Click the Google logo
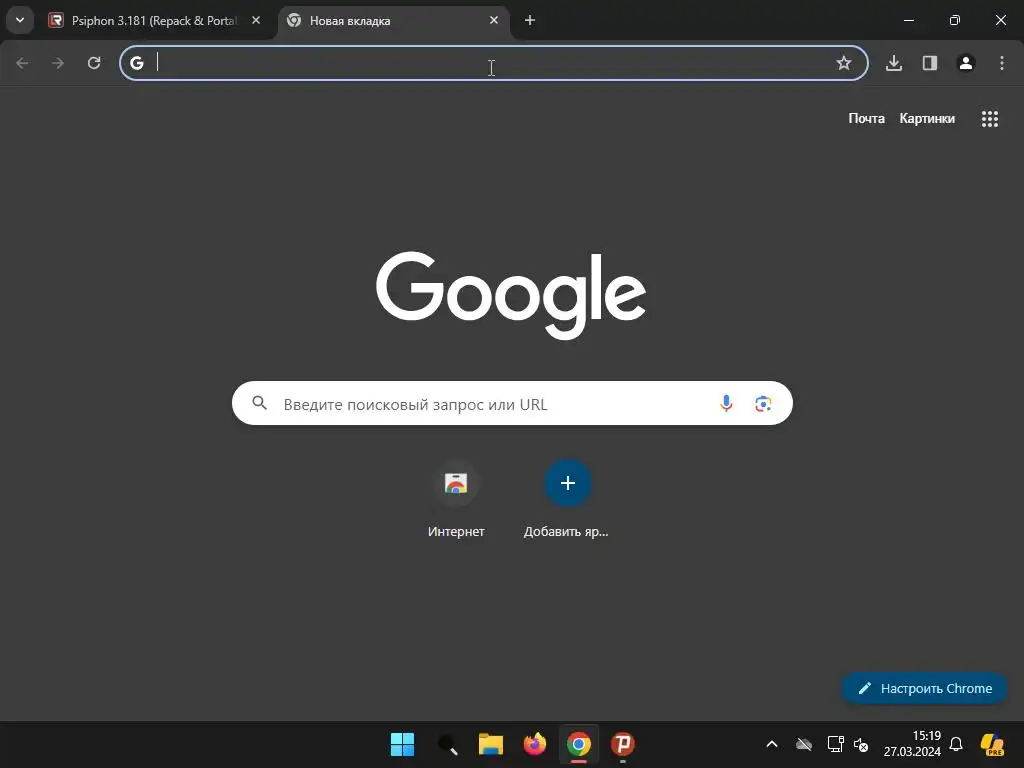This screenshot has height=768, width=1024. (511, 295)
